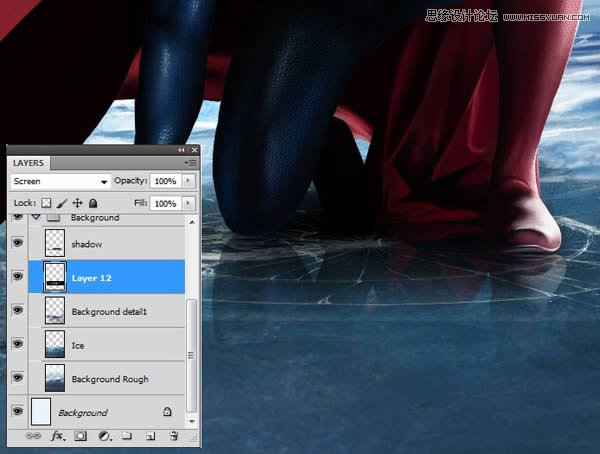
Task: Delete layer with trash icon
Action: (x=173, y=436)
